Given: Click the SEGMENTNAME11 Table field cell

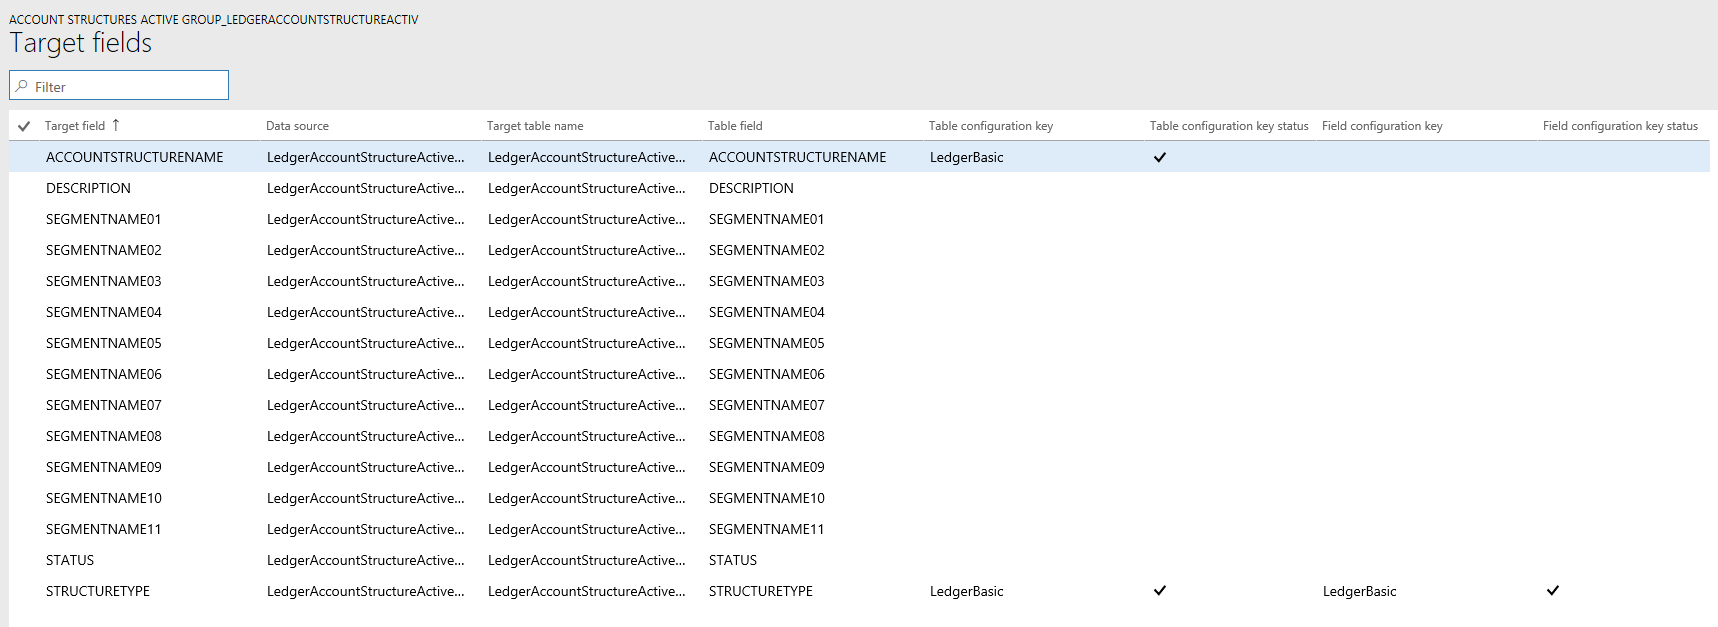Looking at the screenshot, I should pyautogui.click(x=766, y=529).
